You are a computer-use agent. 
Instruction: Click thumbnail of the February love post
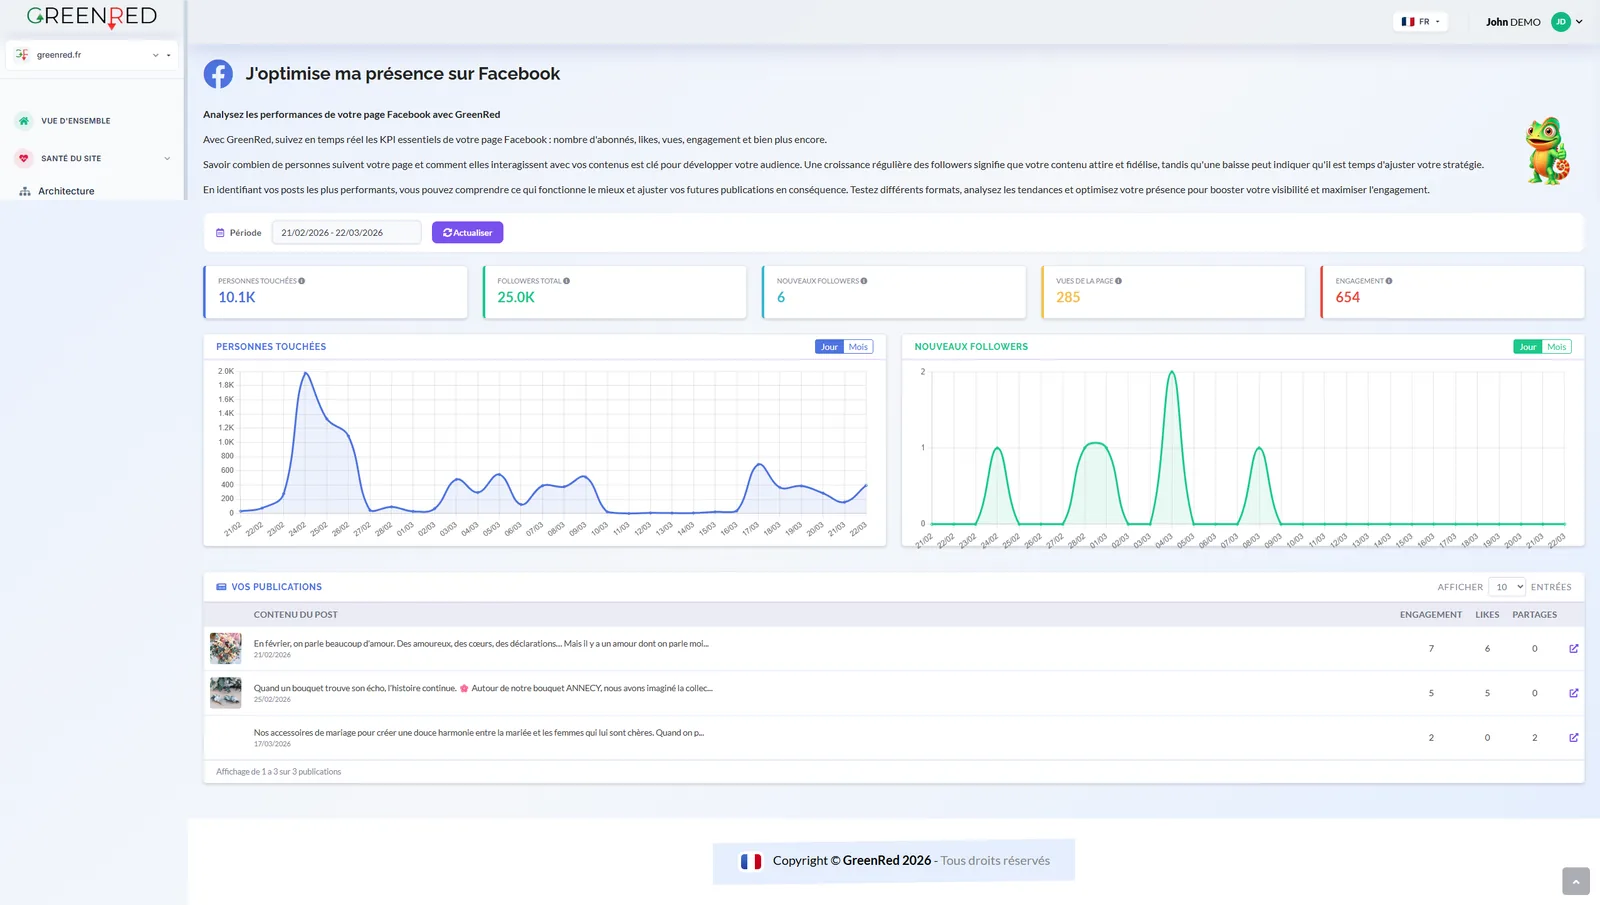pos(226,649)
